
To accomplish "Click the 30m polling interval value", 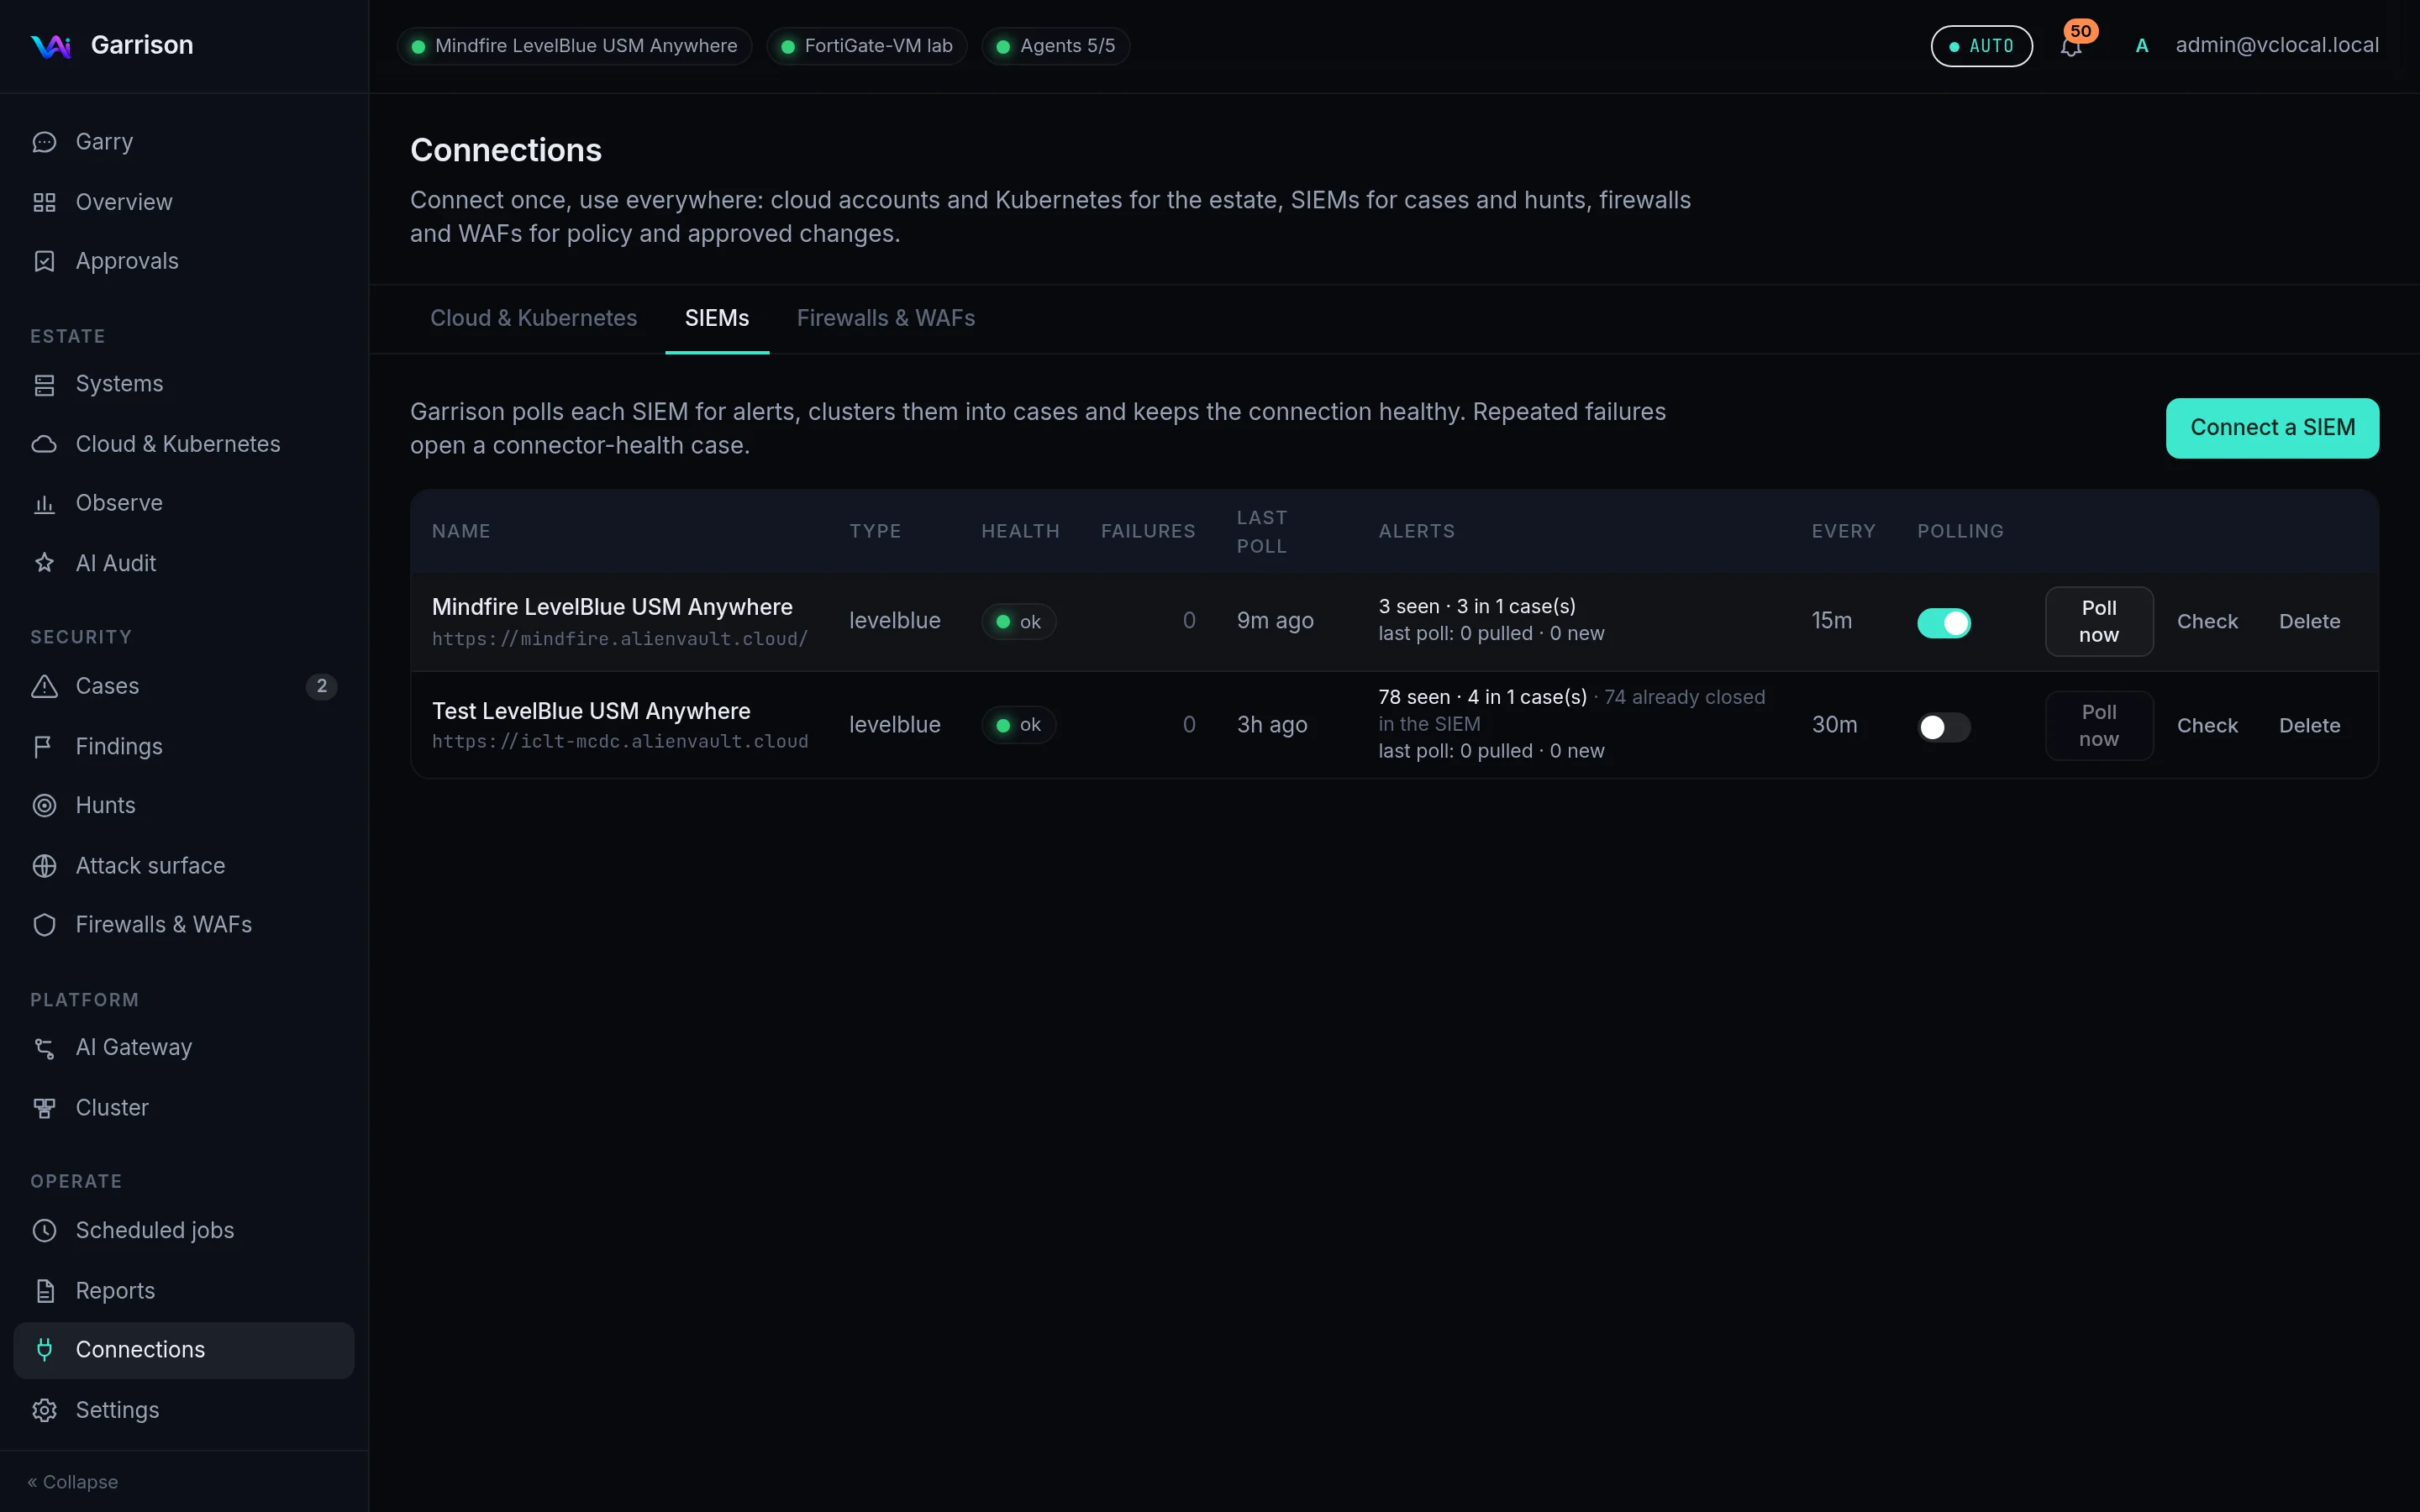I will point(1834,725).
